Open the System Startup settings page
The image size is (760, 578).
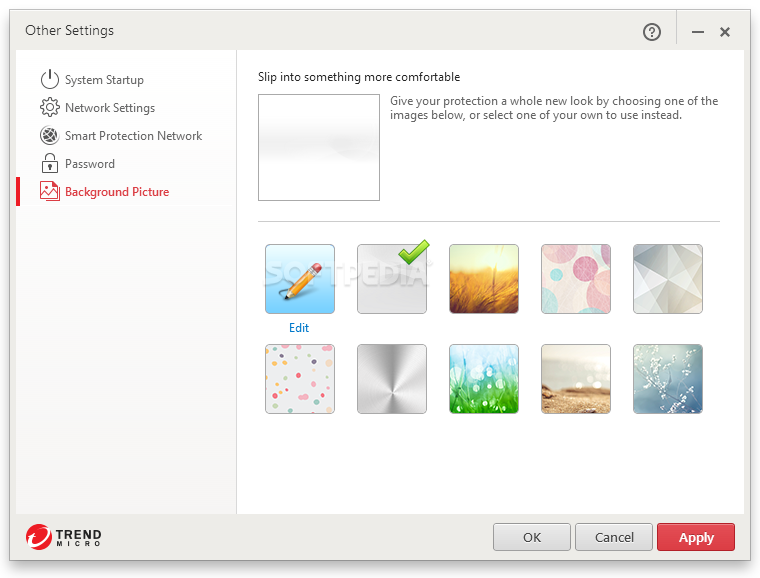tap(104, 80)
